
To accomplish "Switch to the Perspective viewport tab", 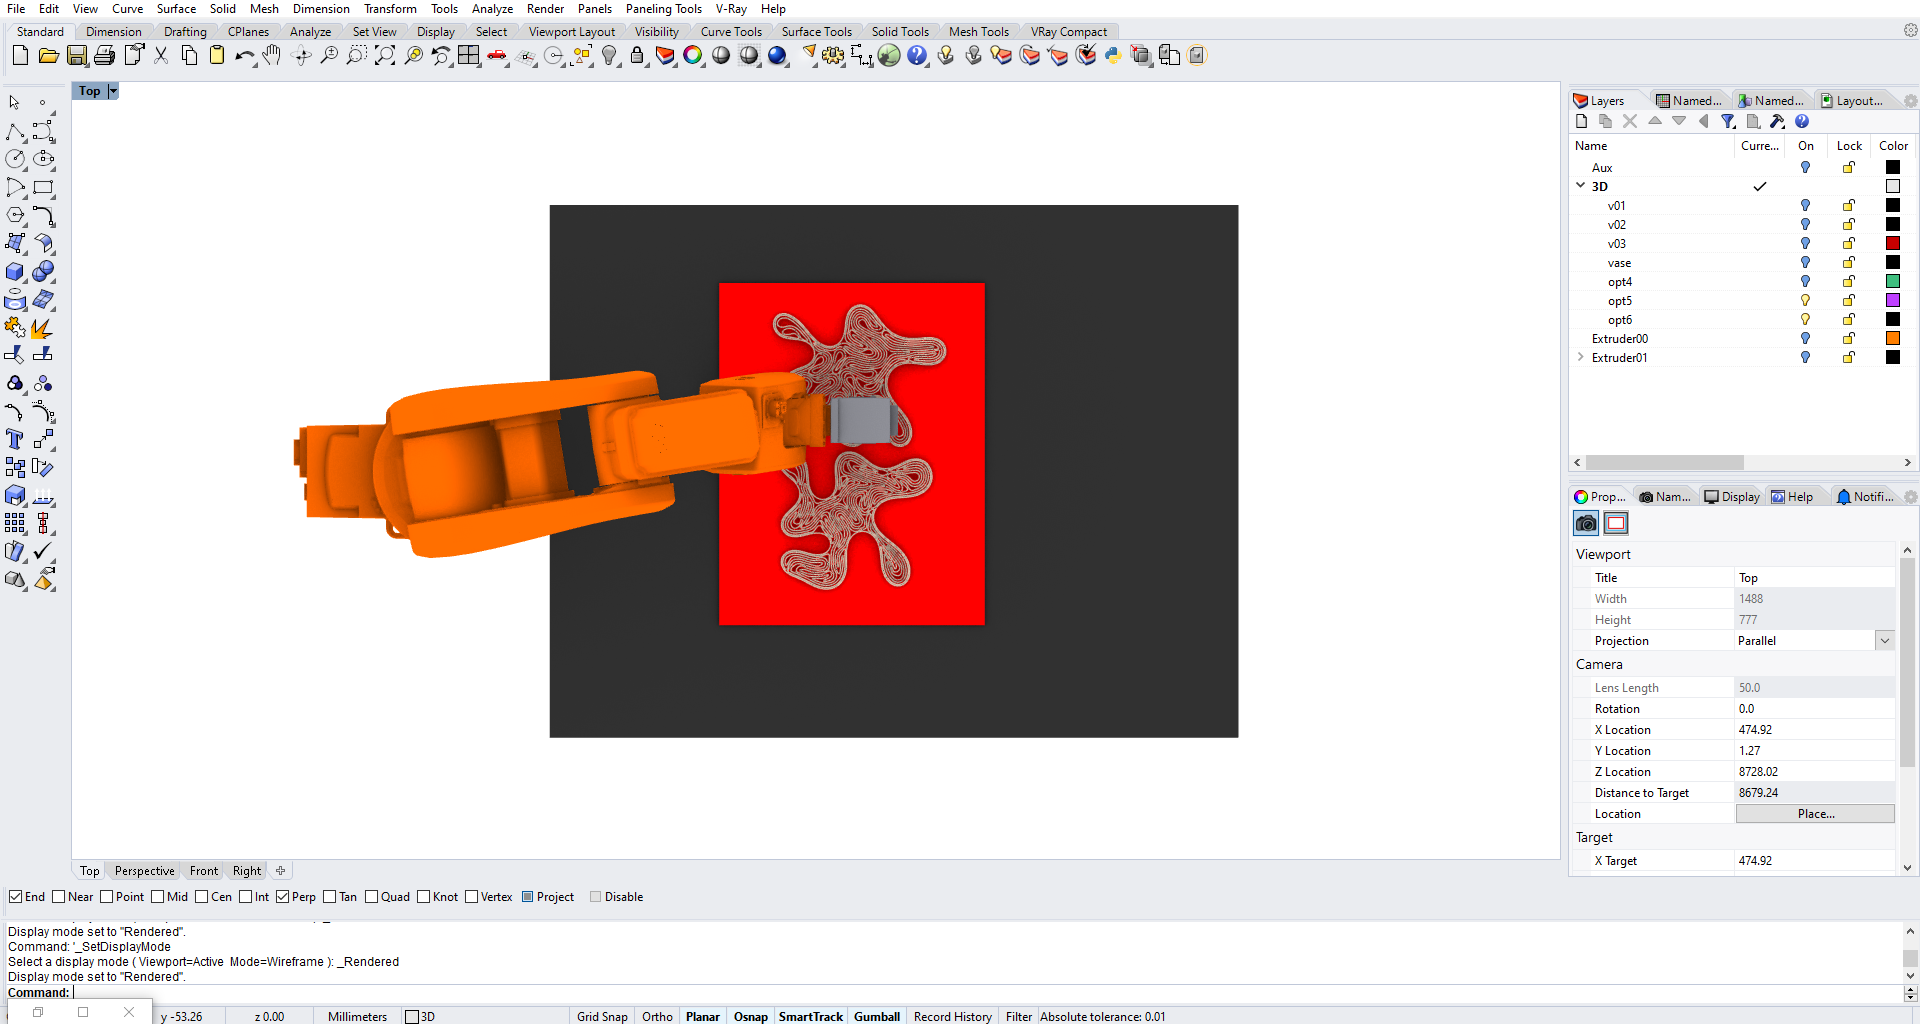I will pyautogui.click(x=144, y=871).
